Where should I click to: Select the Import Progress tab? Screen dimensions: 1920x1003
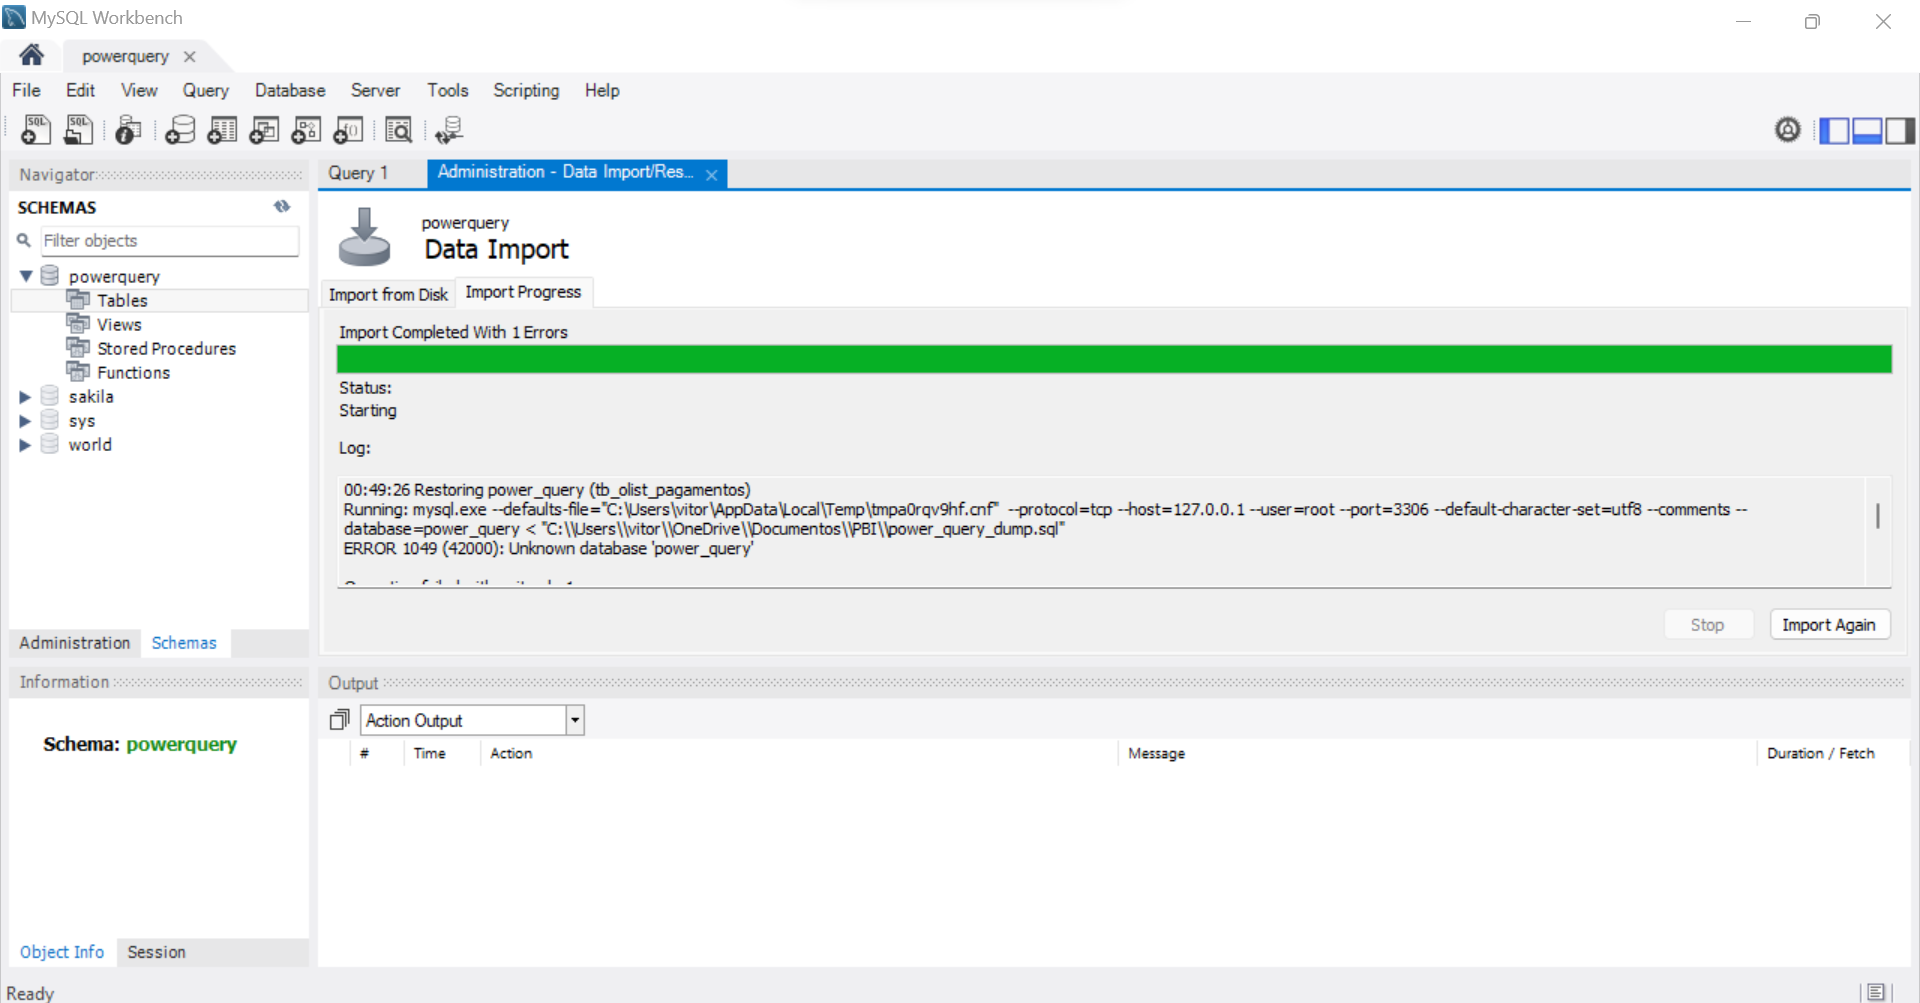tap(523, 292)
